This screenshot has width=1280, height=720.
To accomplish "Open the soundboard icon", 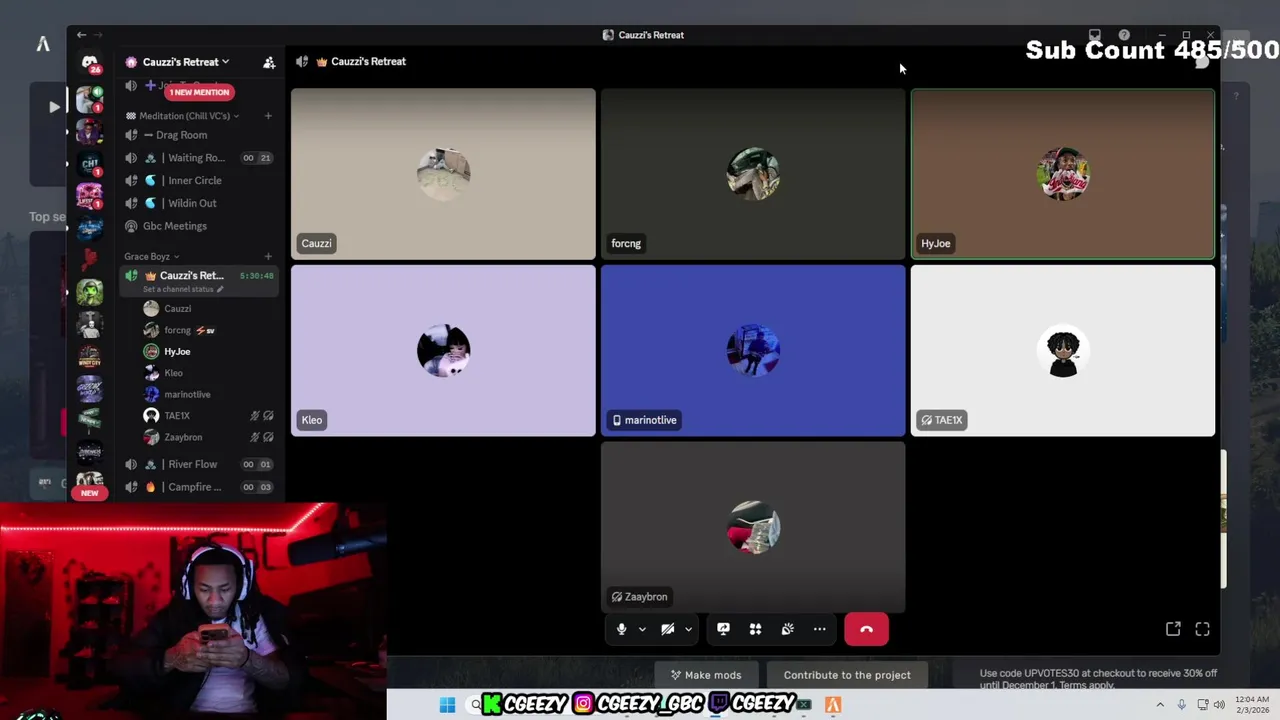I will 788,629.
